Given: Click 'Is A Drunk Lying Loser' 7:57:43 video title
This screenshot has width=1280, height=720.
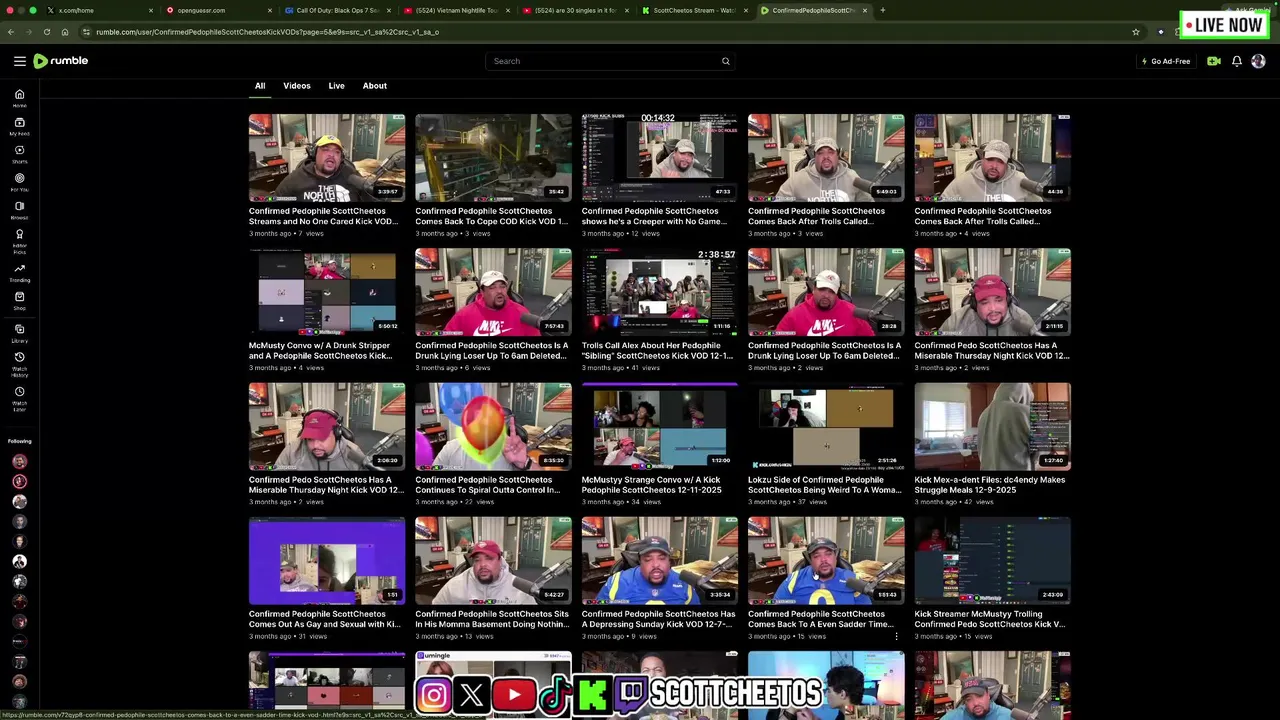Looking at the screenshot, I should click(492, 350).
